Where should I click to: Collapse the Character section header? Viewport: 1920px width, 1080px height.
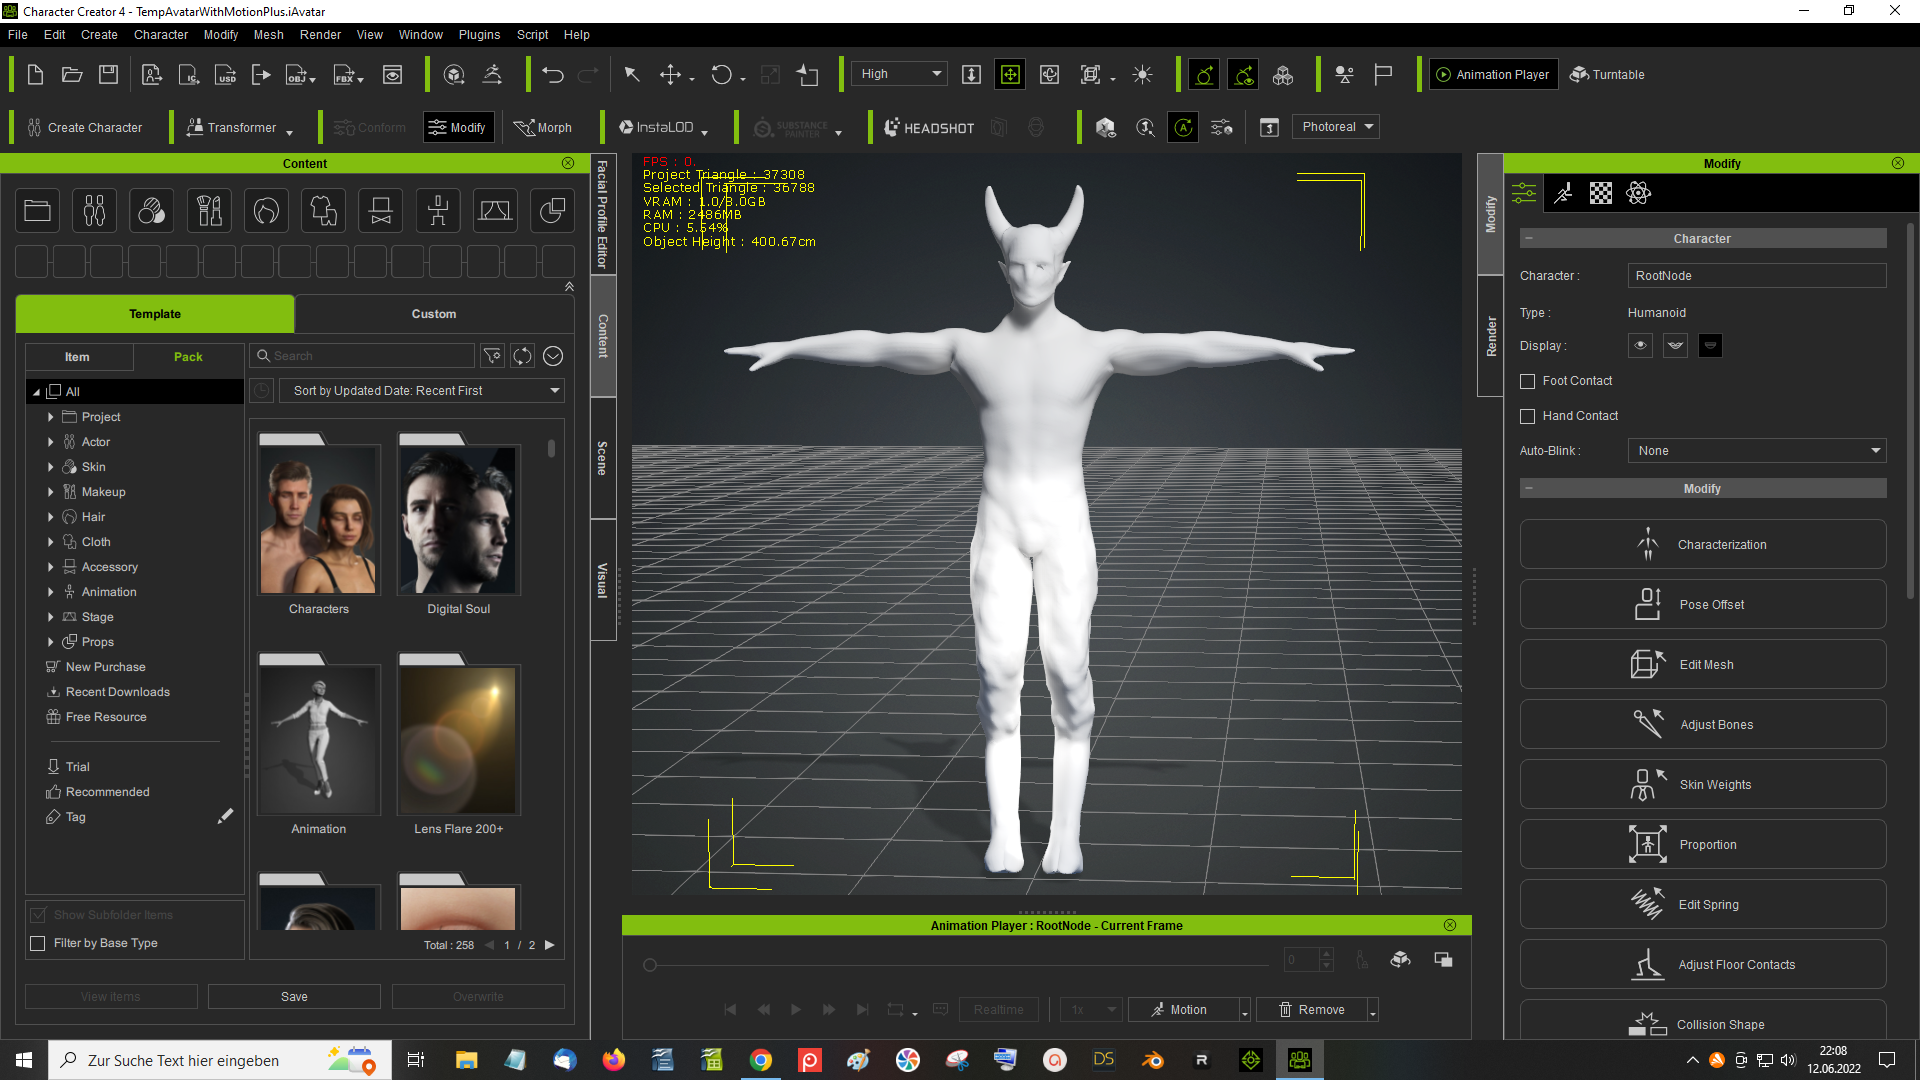(1703, 239)
